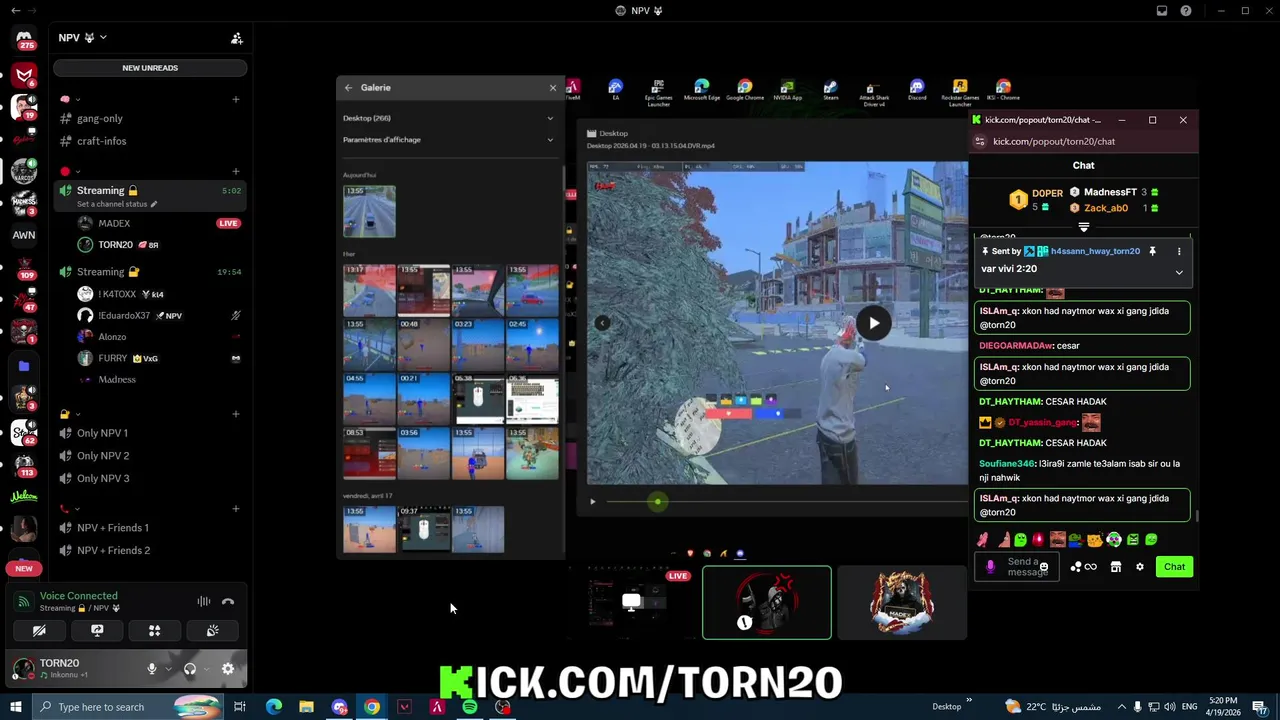The image size is (1280, 720).
Task: Collapse the lock emoji category
Action: 70,414
